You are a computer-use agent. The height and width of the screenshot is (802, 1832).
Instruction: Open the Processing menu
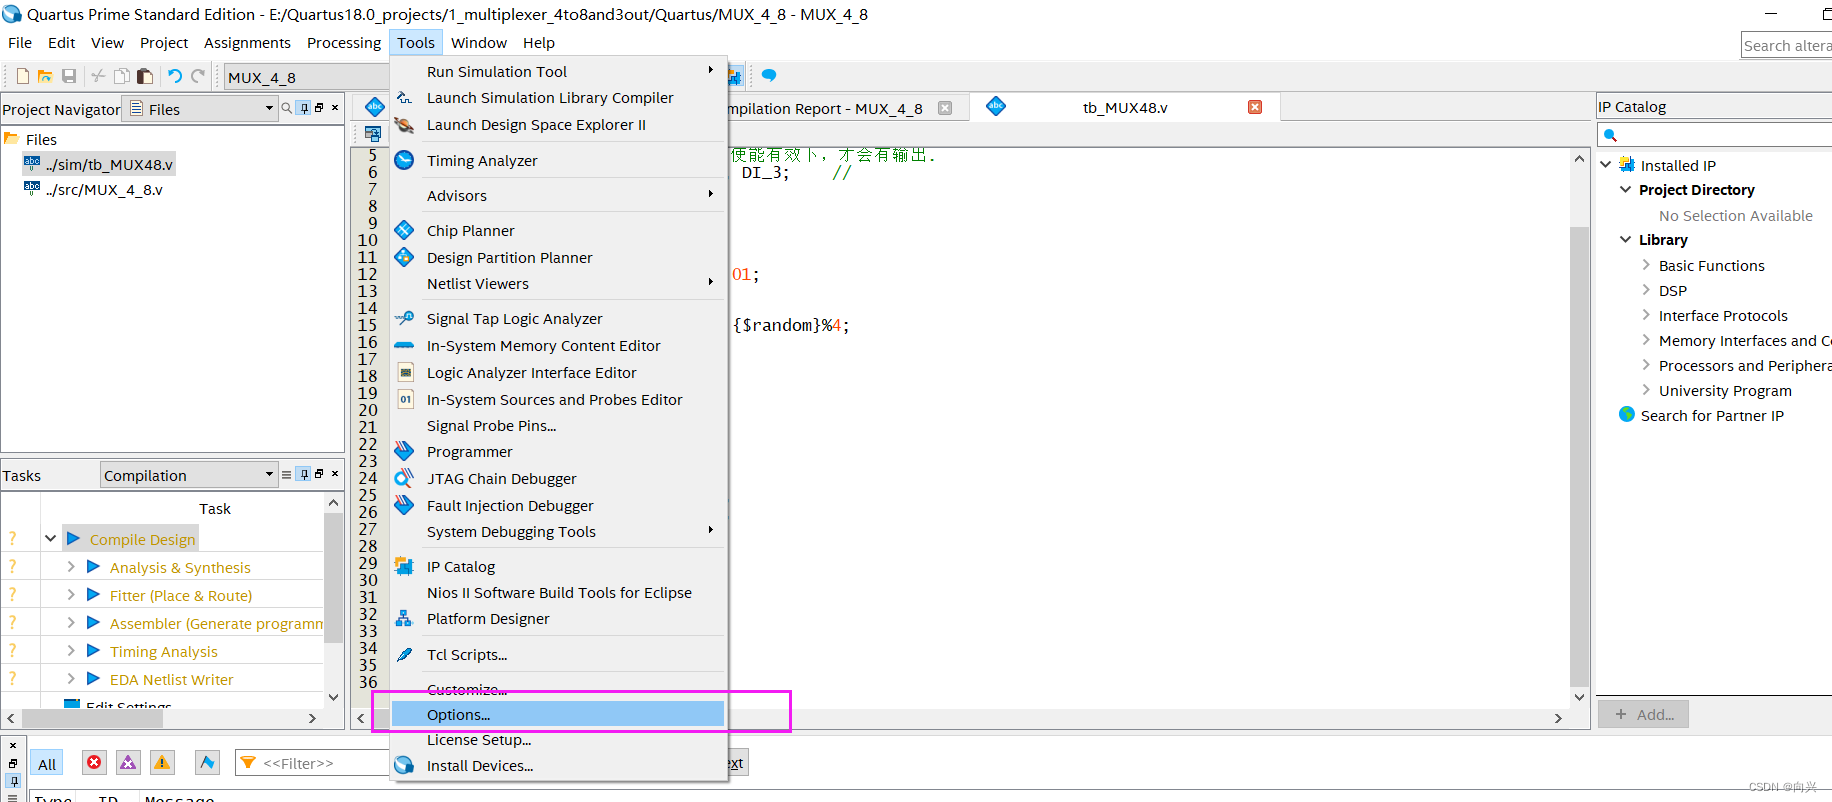point(344,43)
